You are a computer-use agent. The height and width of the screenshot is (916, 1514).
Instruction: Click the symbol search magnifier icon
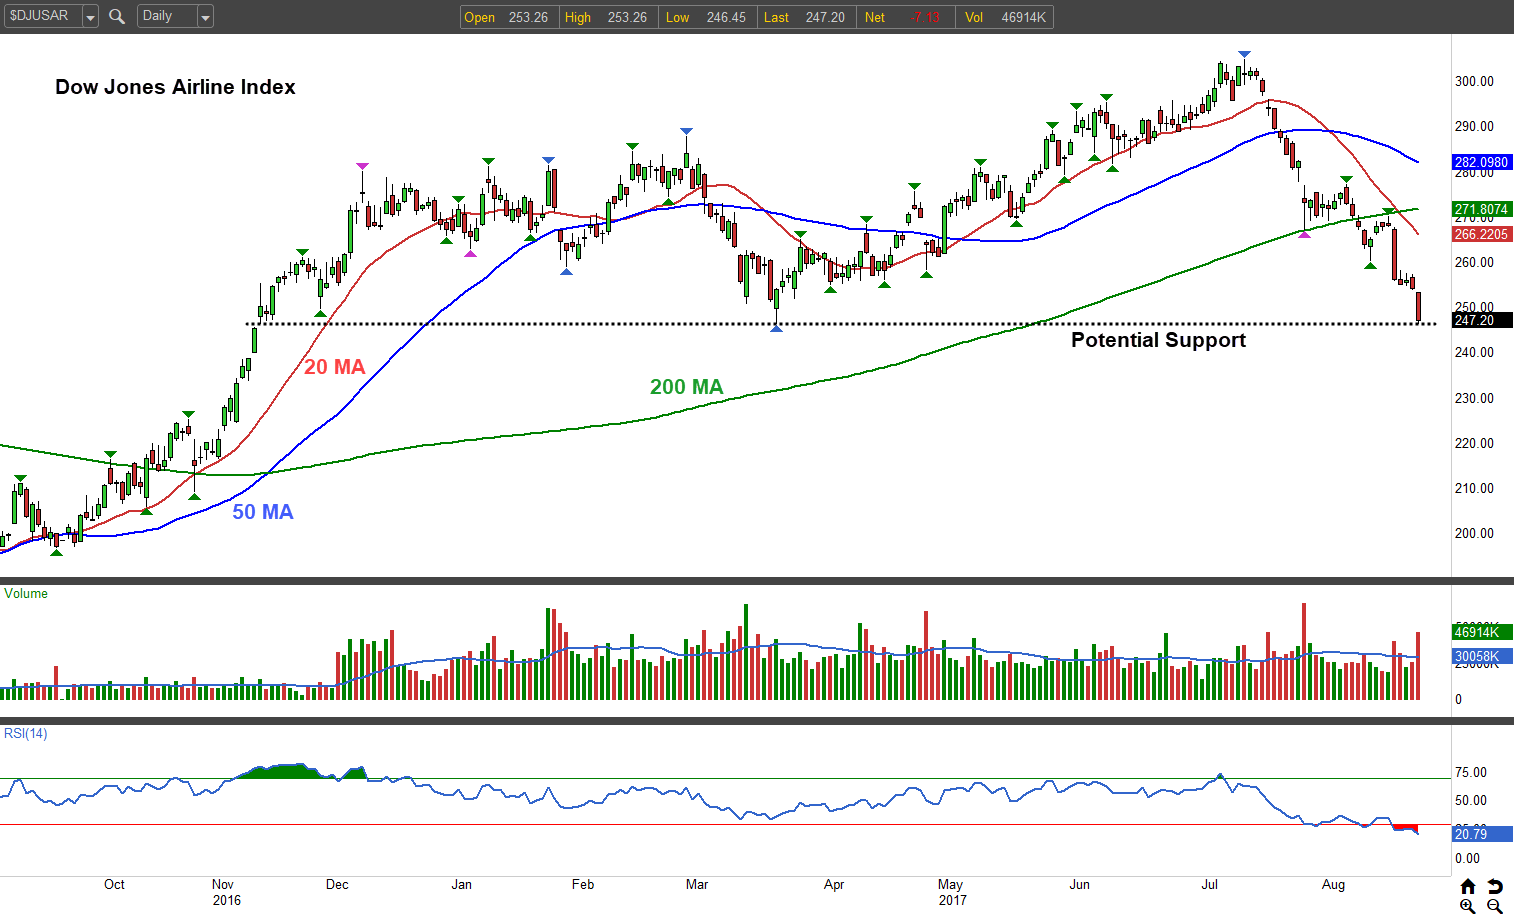tap(117, 16)
